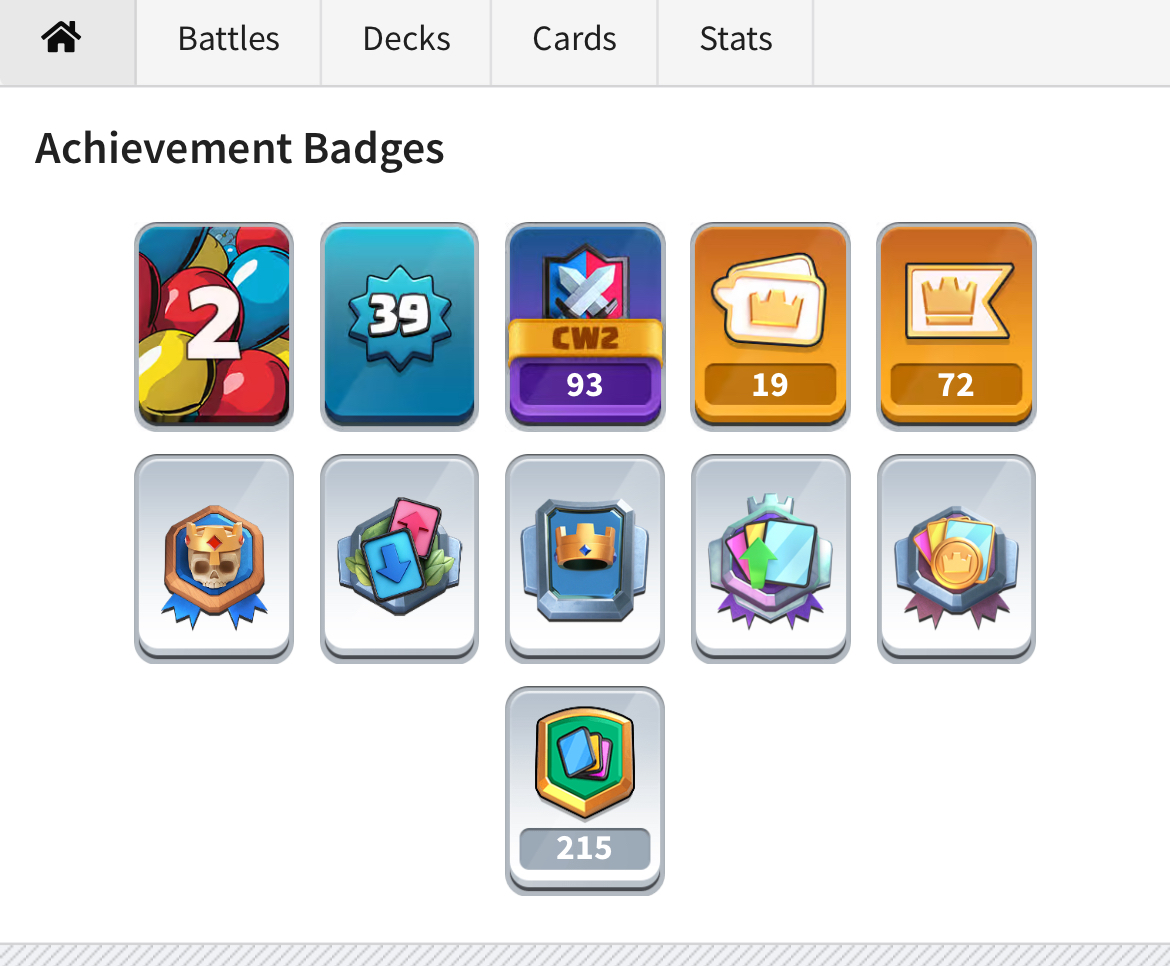Click the gold coin cards medal badge
This screenshot has height=966, width=1170.
(956, 558)
